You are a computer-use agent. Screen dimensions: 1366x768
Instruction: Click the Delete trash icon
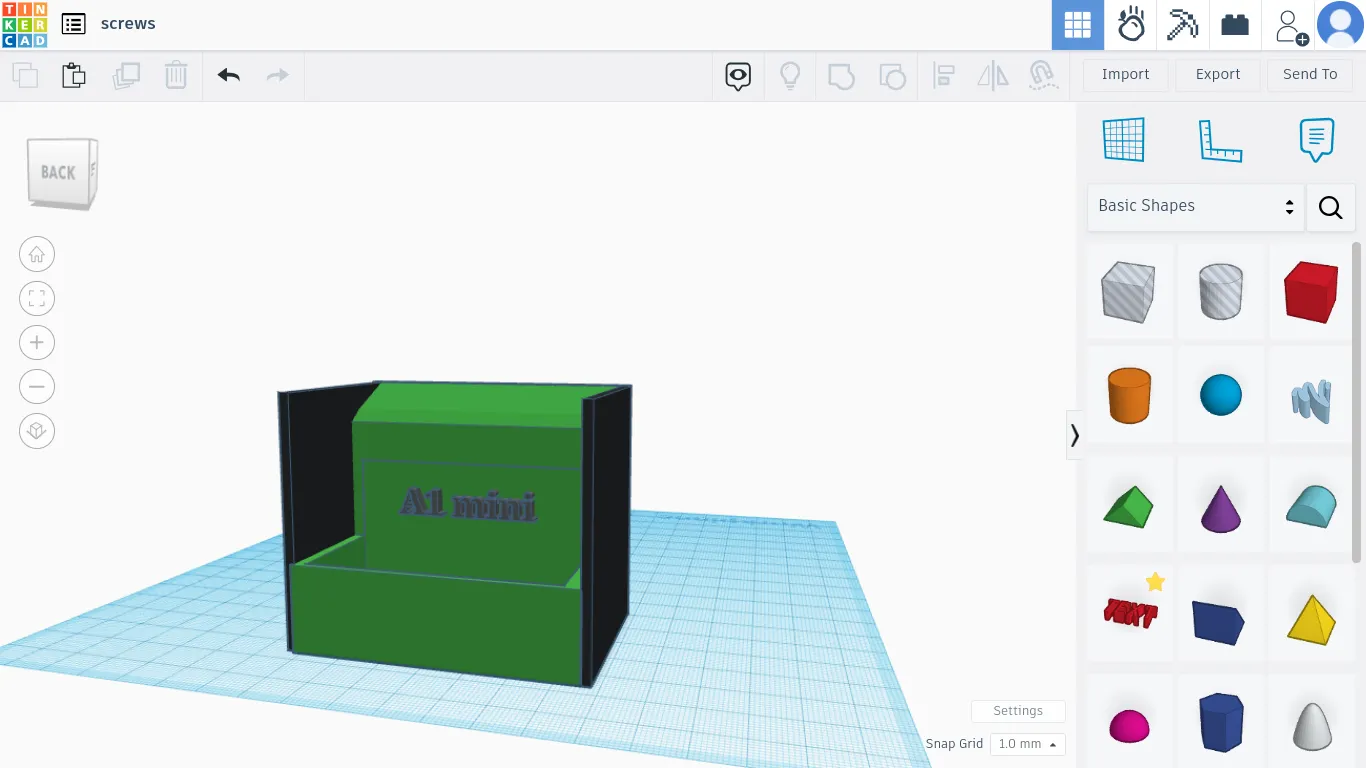[x=176, y=75]
